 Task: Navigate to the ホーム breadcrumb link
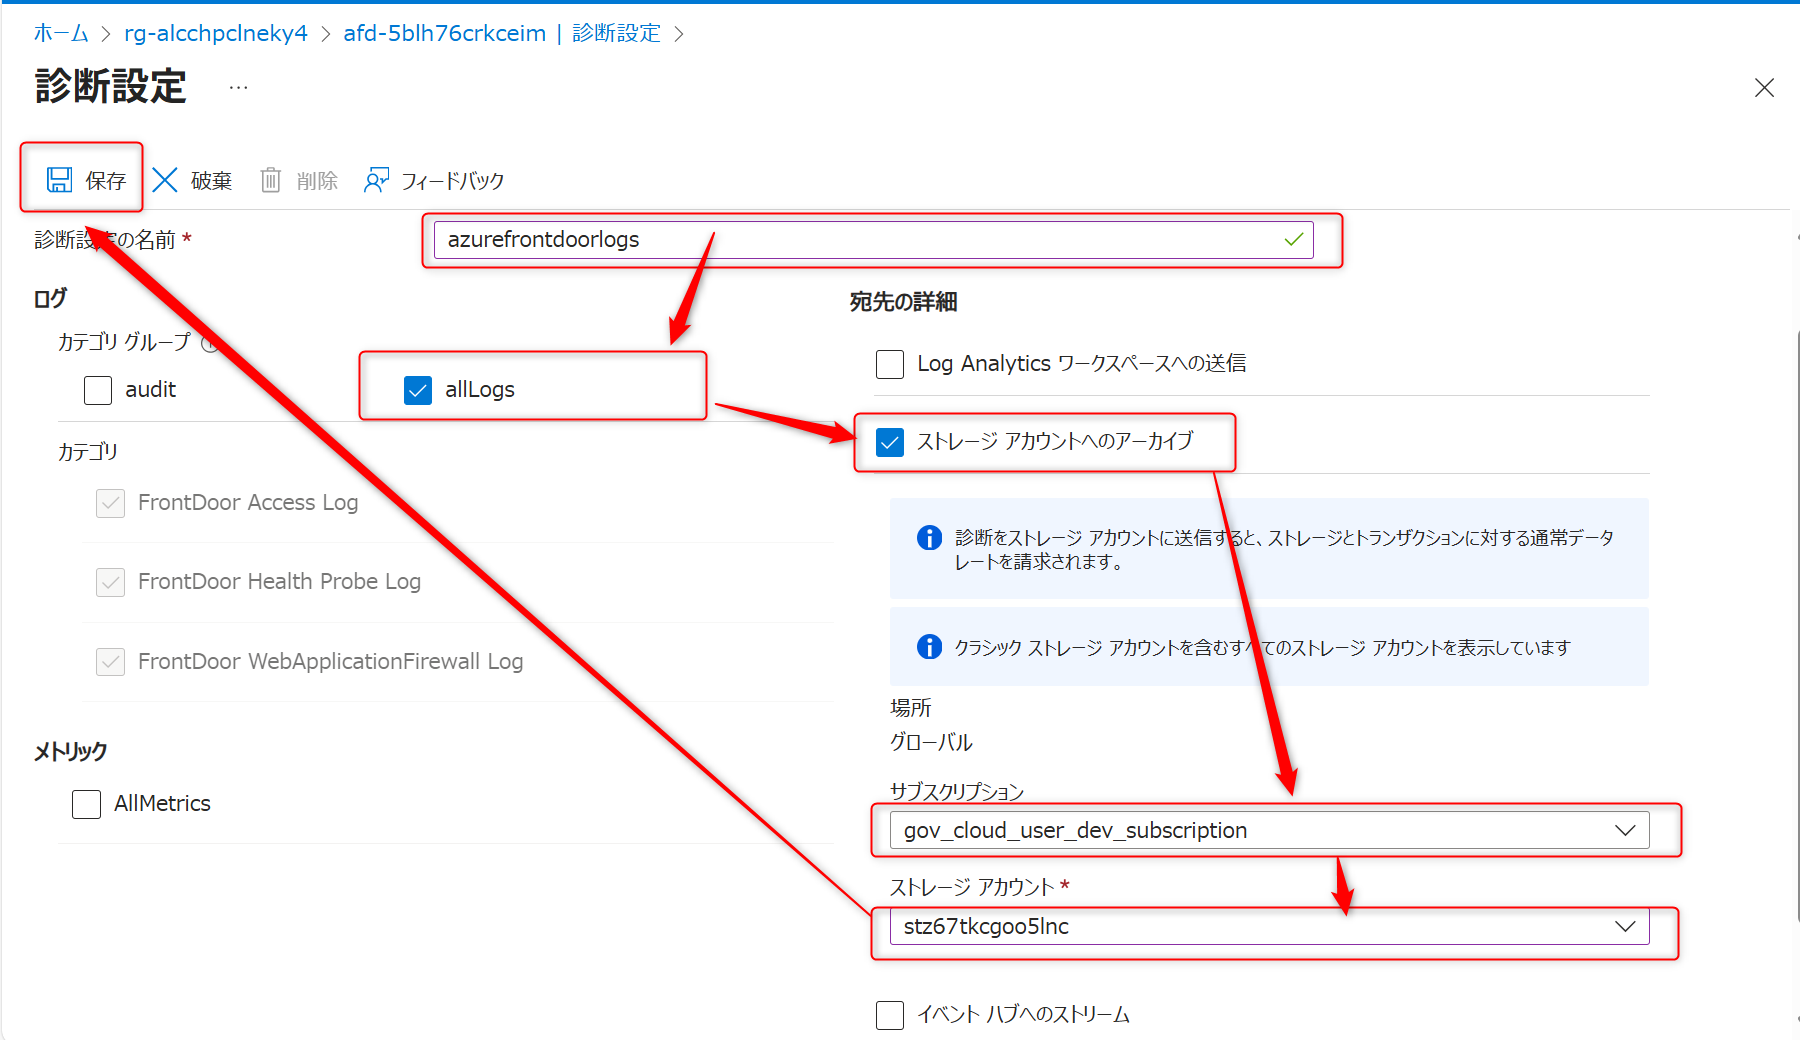pyautogui.click(x=61, y=33)
